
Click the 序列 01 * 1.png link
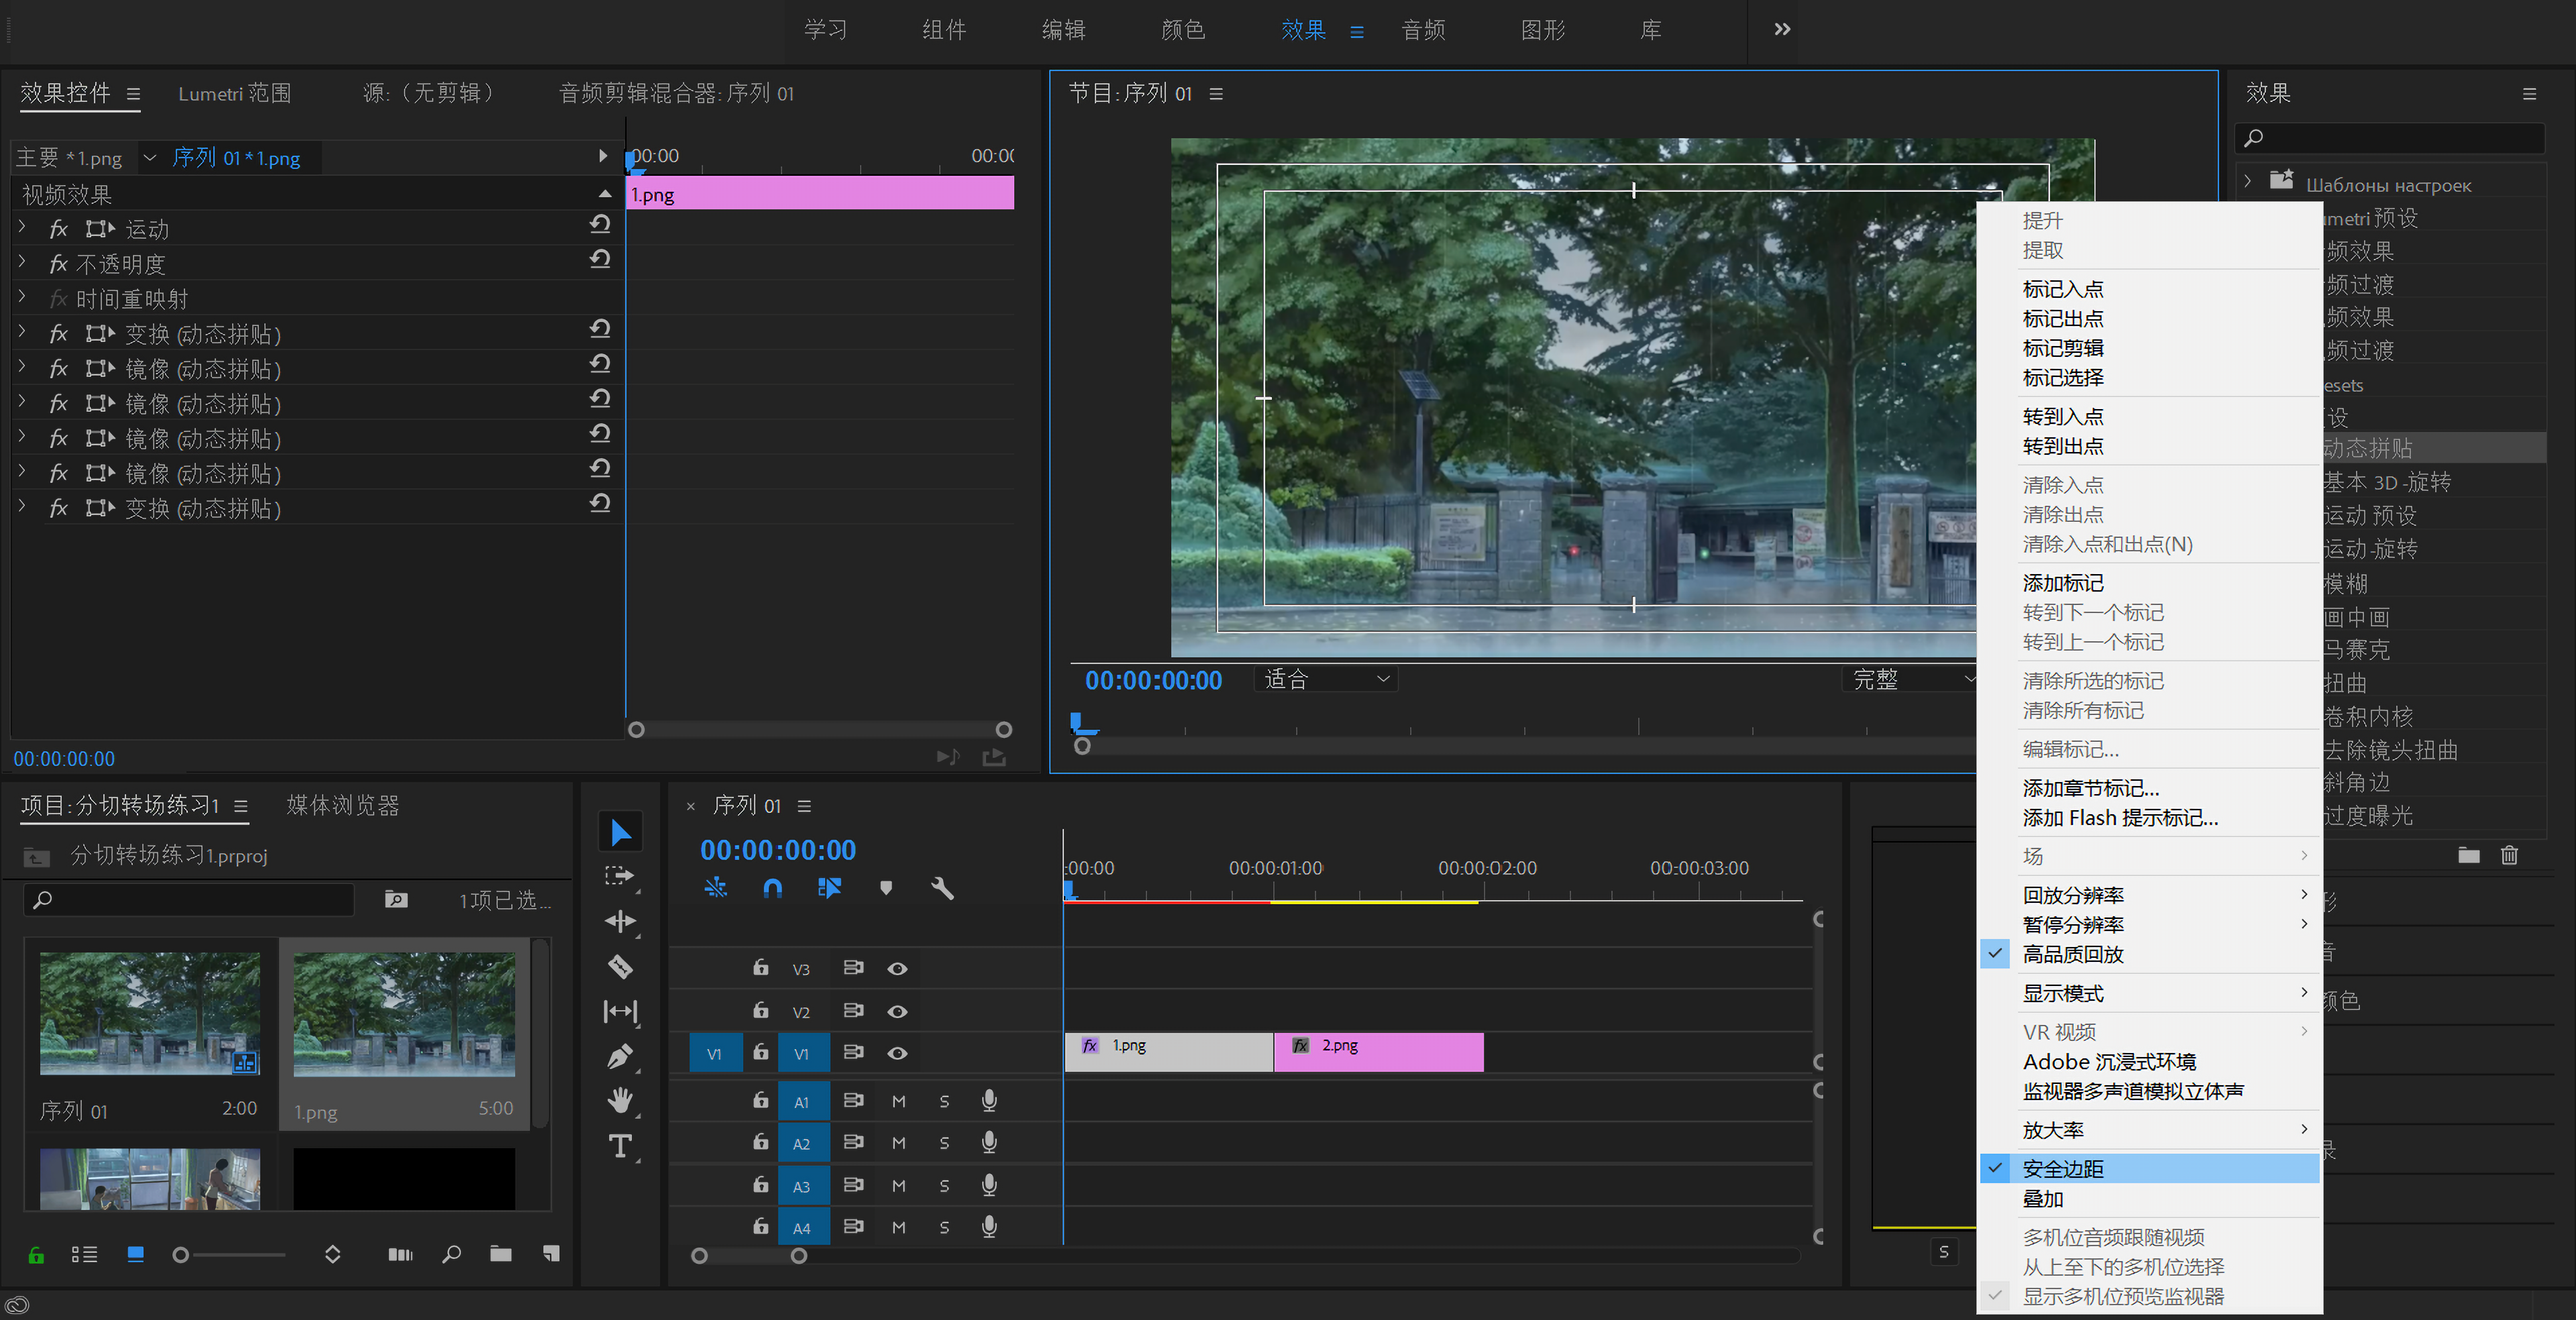coord(236,158)
